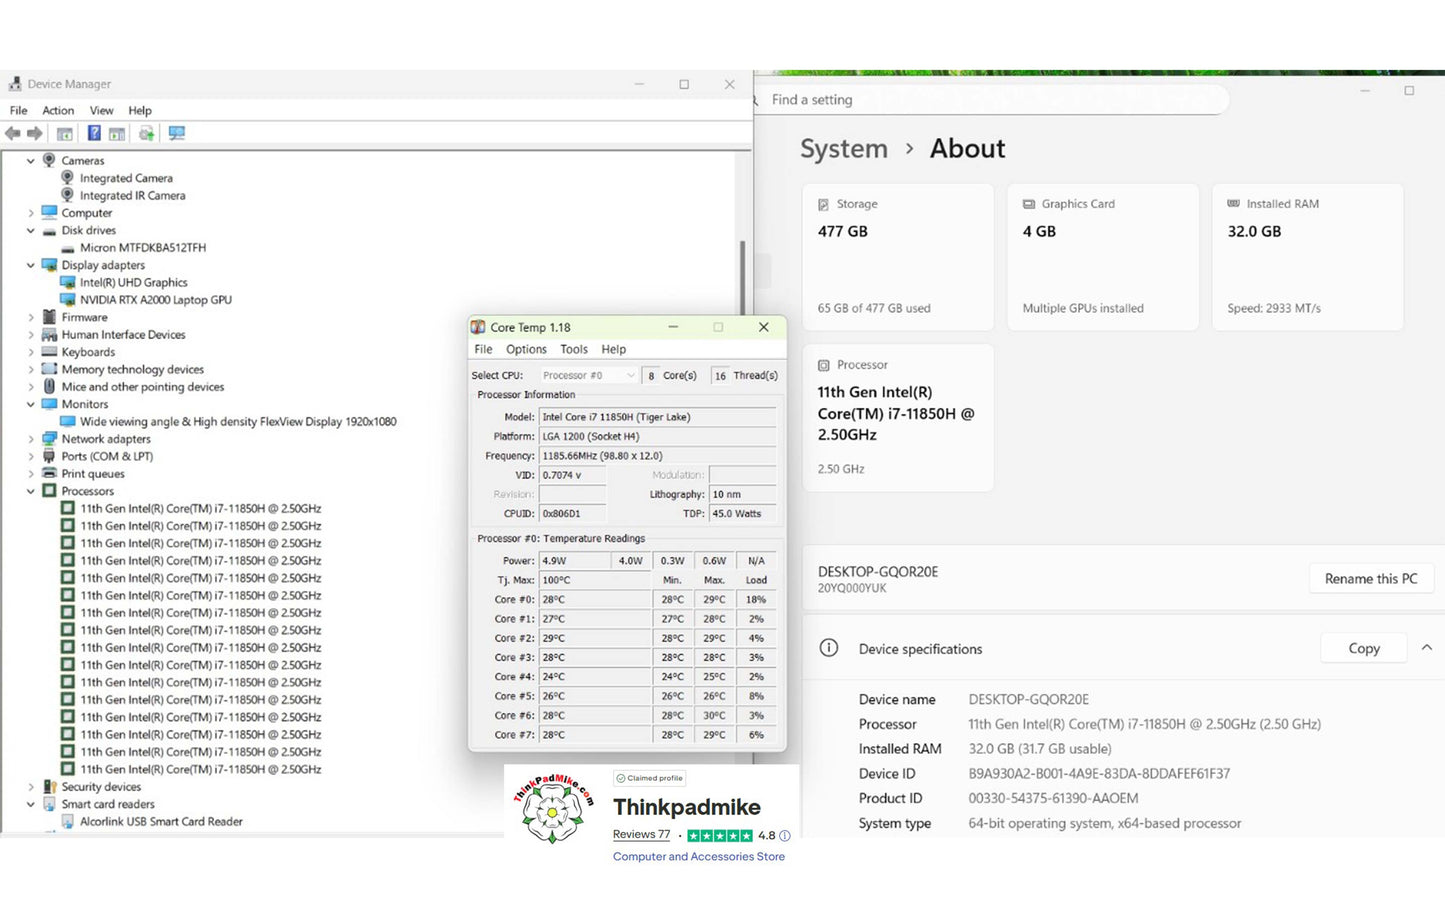Collapse the Device specifications section chevron
Screen dimensions: 1445x908
1427,648
